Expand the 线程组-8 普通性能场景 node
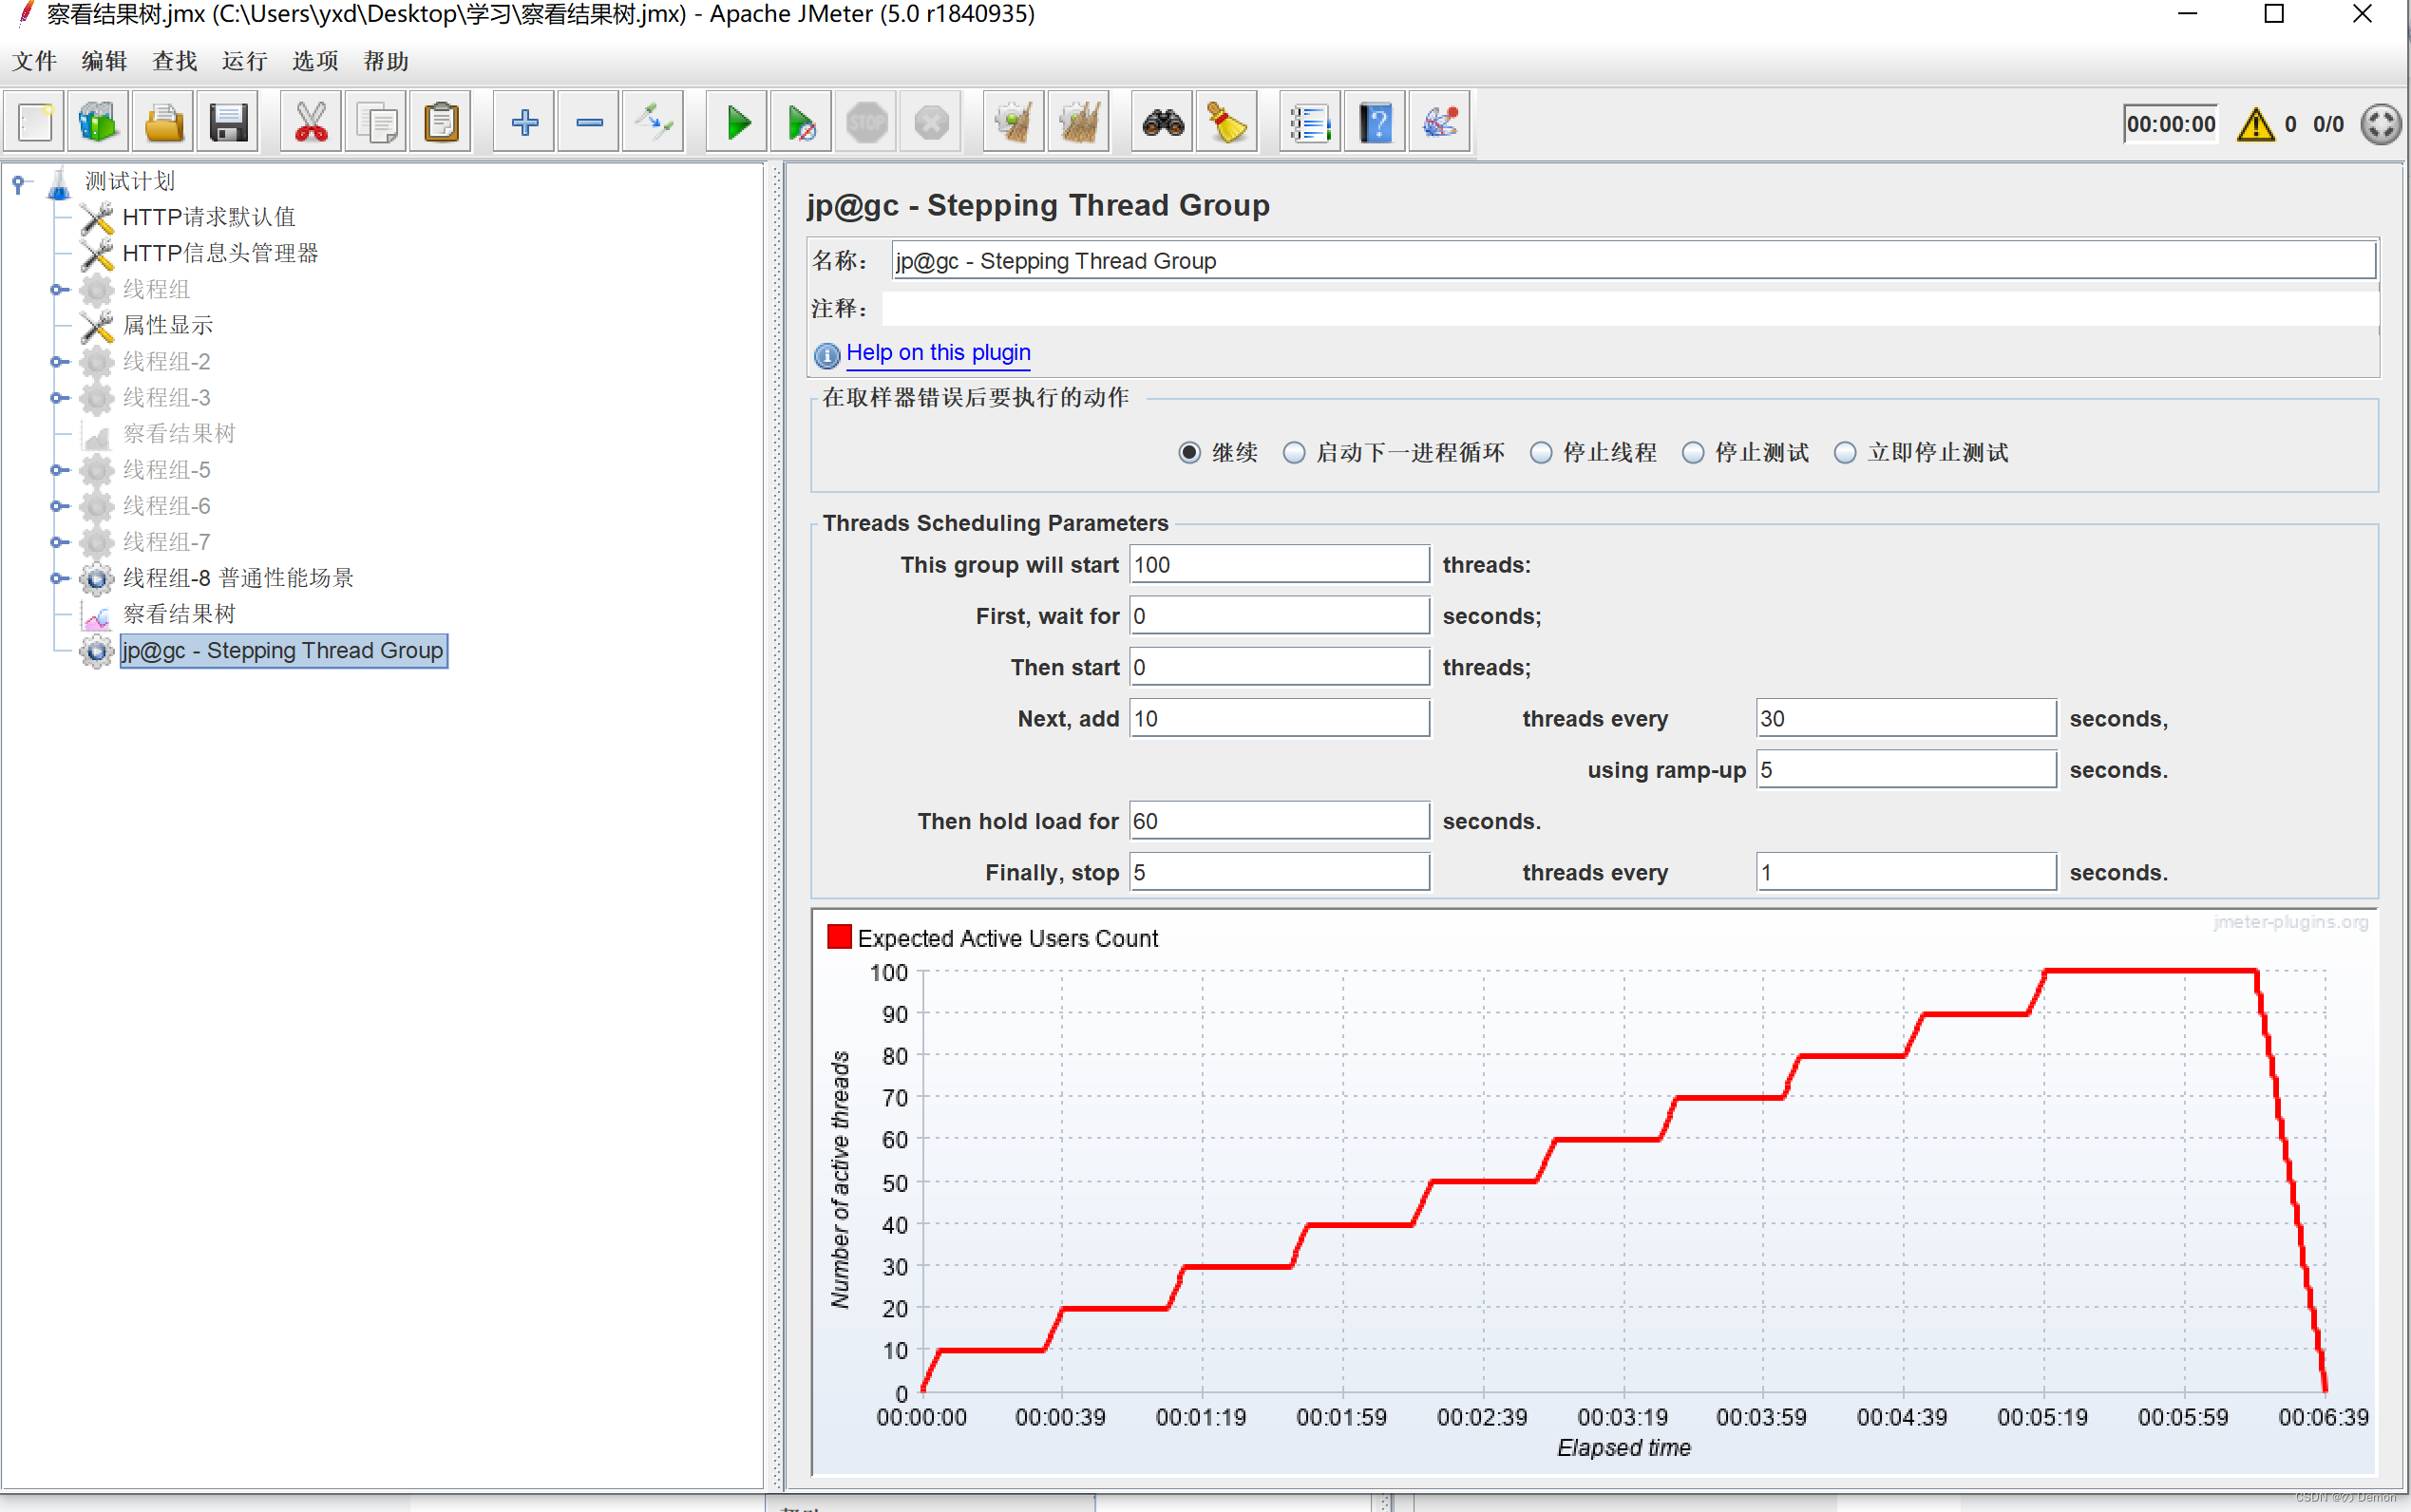 pos(58,578)
